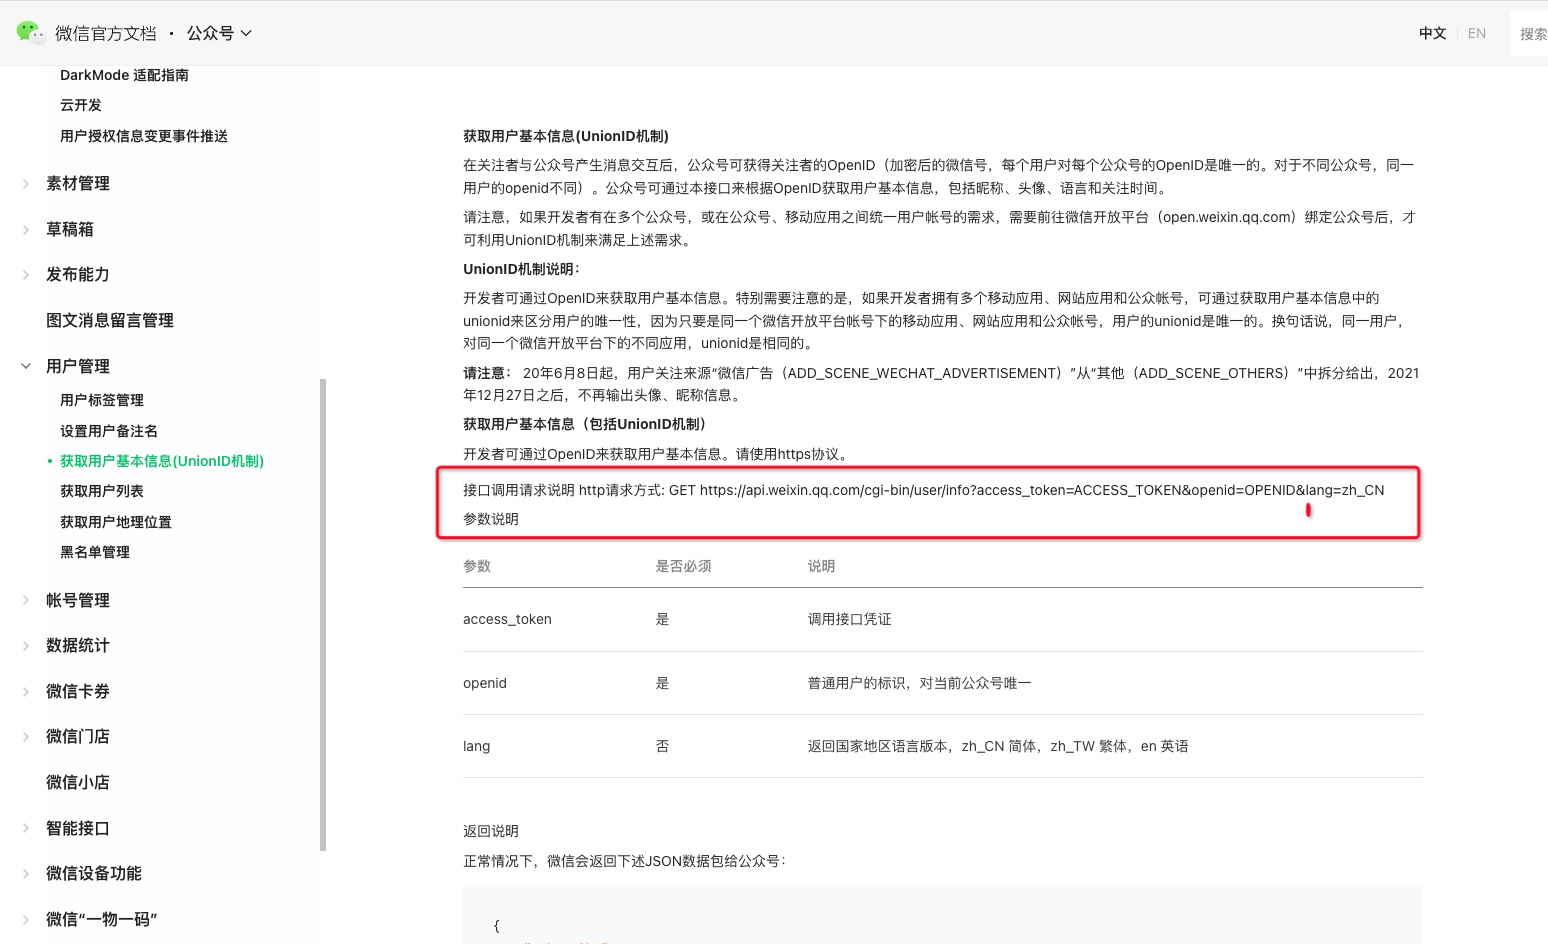Expand 微信卡券 chevron

pos(26,691)
